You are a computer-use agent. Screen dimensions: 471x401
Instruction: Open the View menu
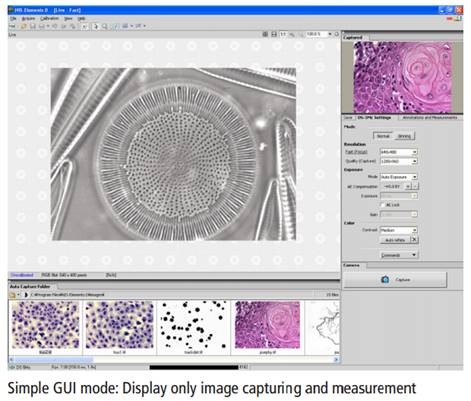(x=68, y=19)
